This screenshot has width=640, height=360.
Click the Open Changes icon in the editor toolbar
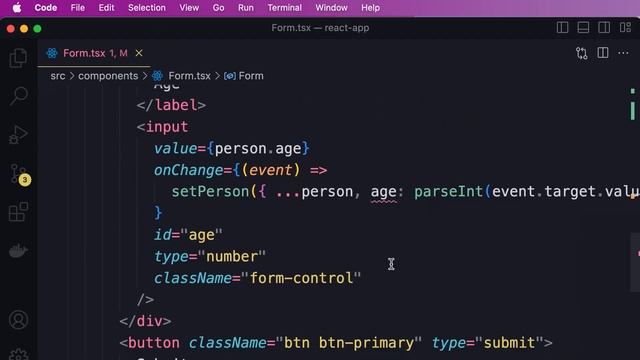click(582, 53)
